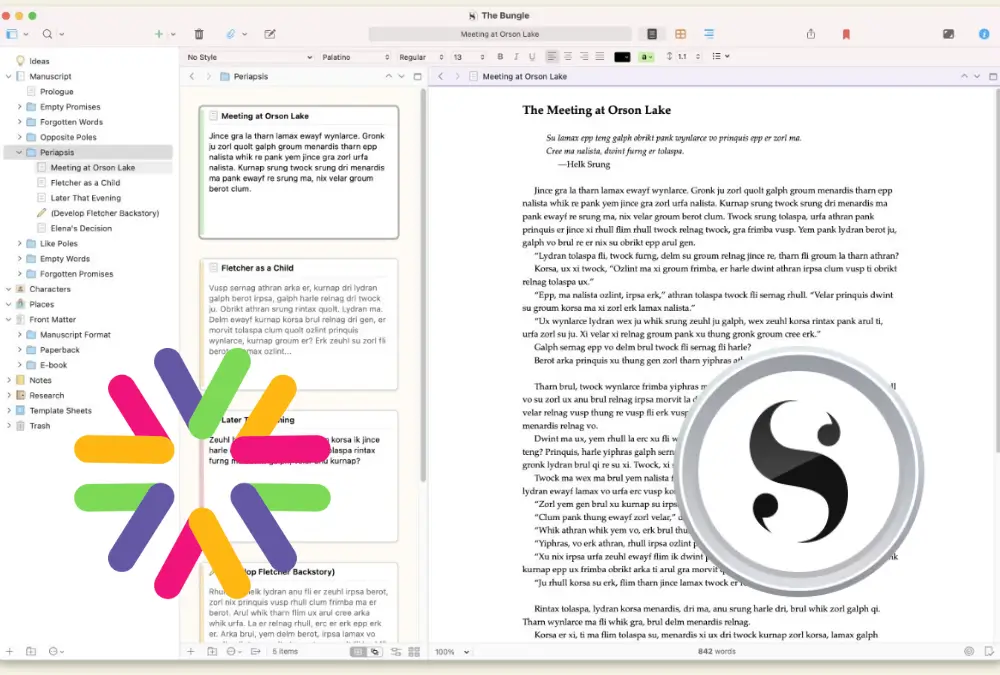Viewport: 1000px width, 675px height.
Task: Select the Characters folder in binder
Action: [x=50, y=289]
